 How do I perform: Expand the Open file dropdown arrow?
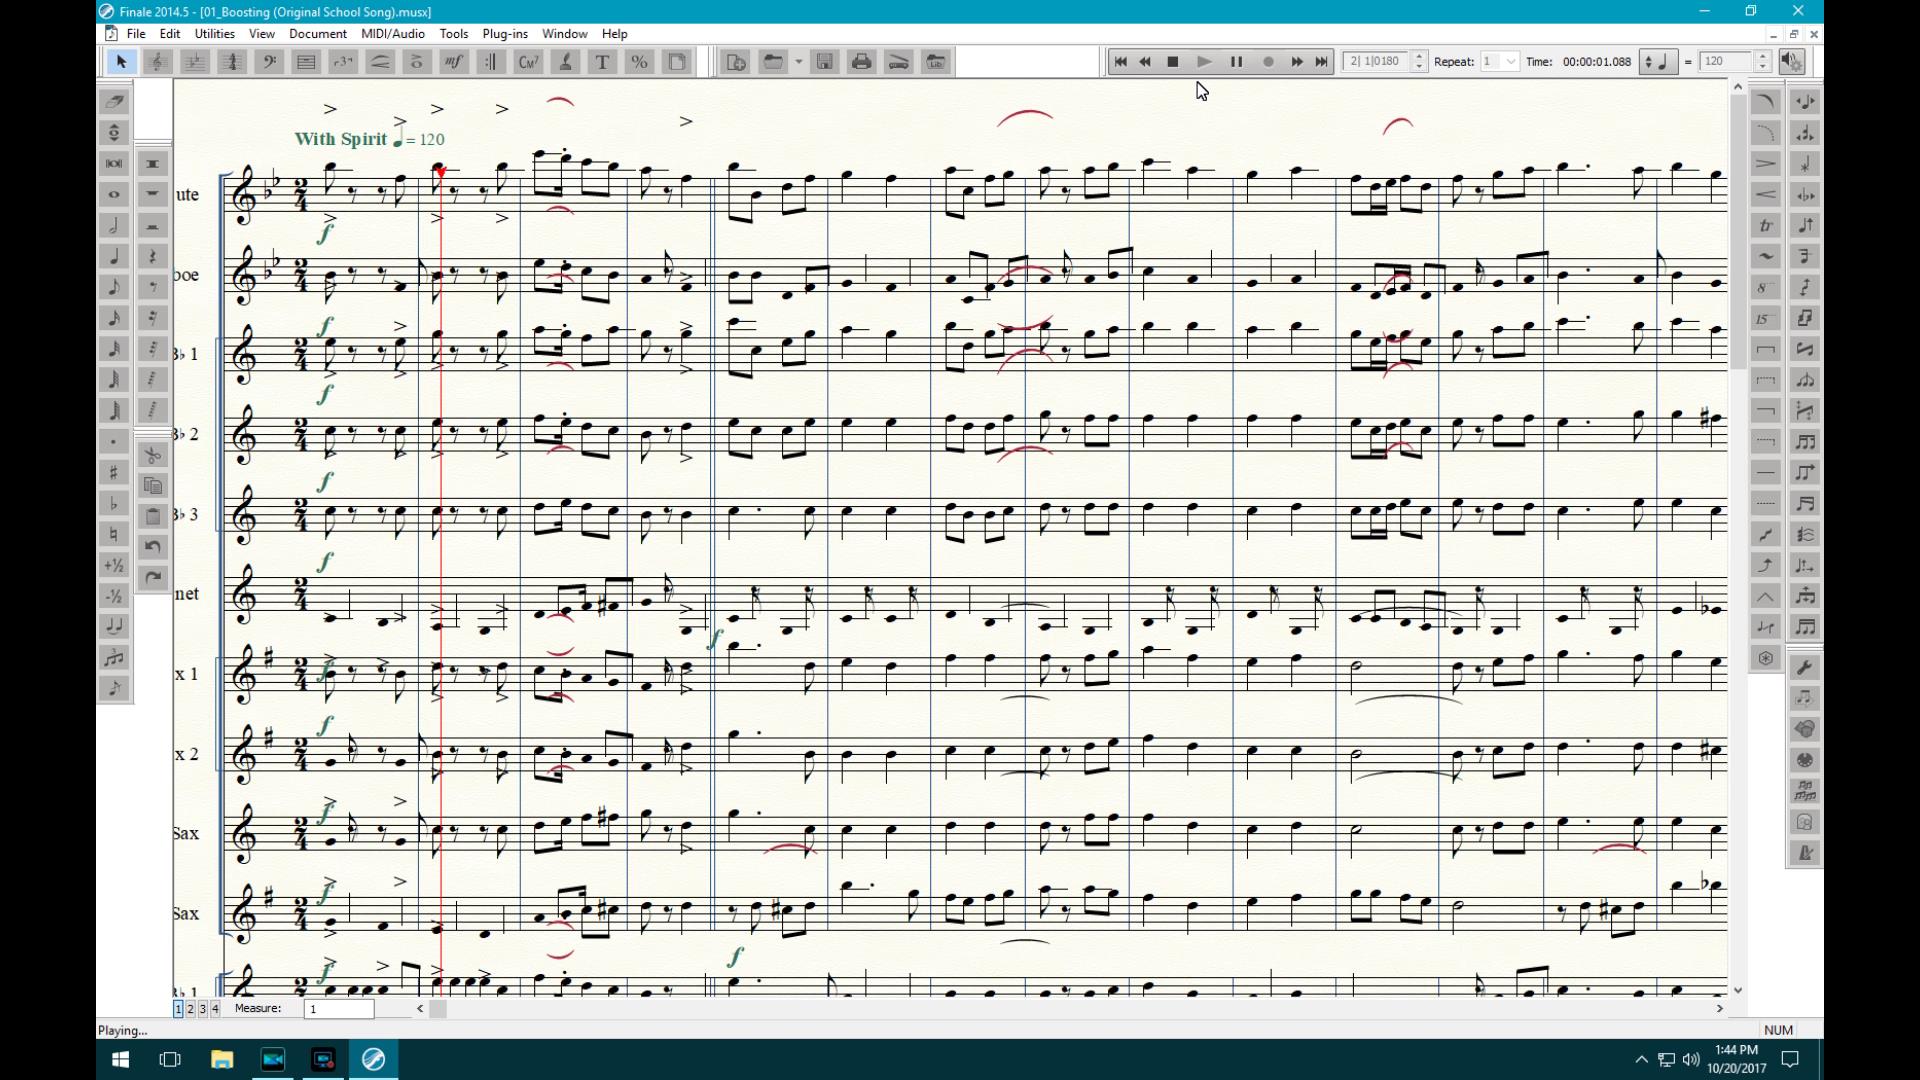798,62
